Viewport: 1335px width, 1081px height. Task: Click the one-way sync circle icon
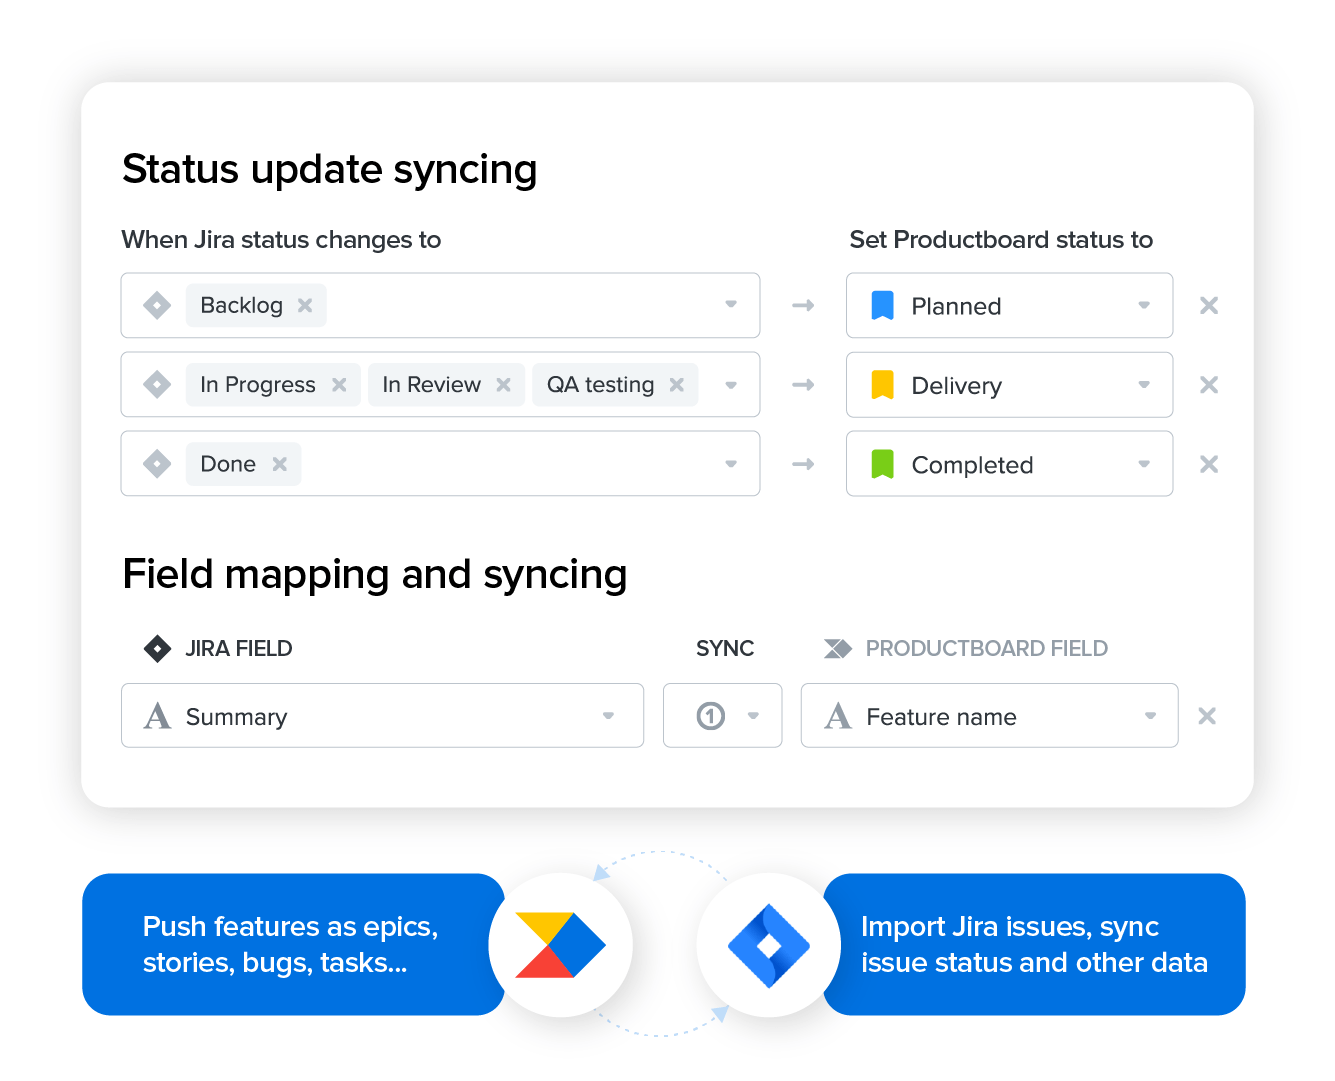(711, 716)
